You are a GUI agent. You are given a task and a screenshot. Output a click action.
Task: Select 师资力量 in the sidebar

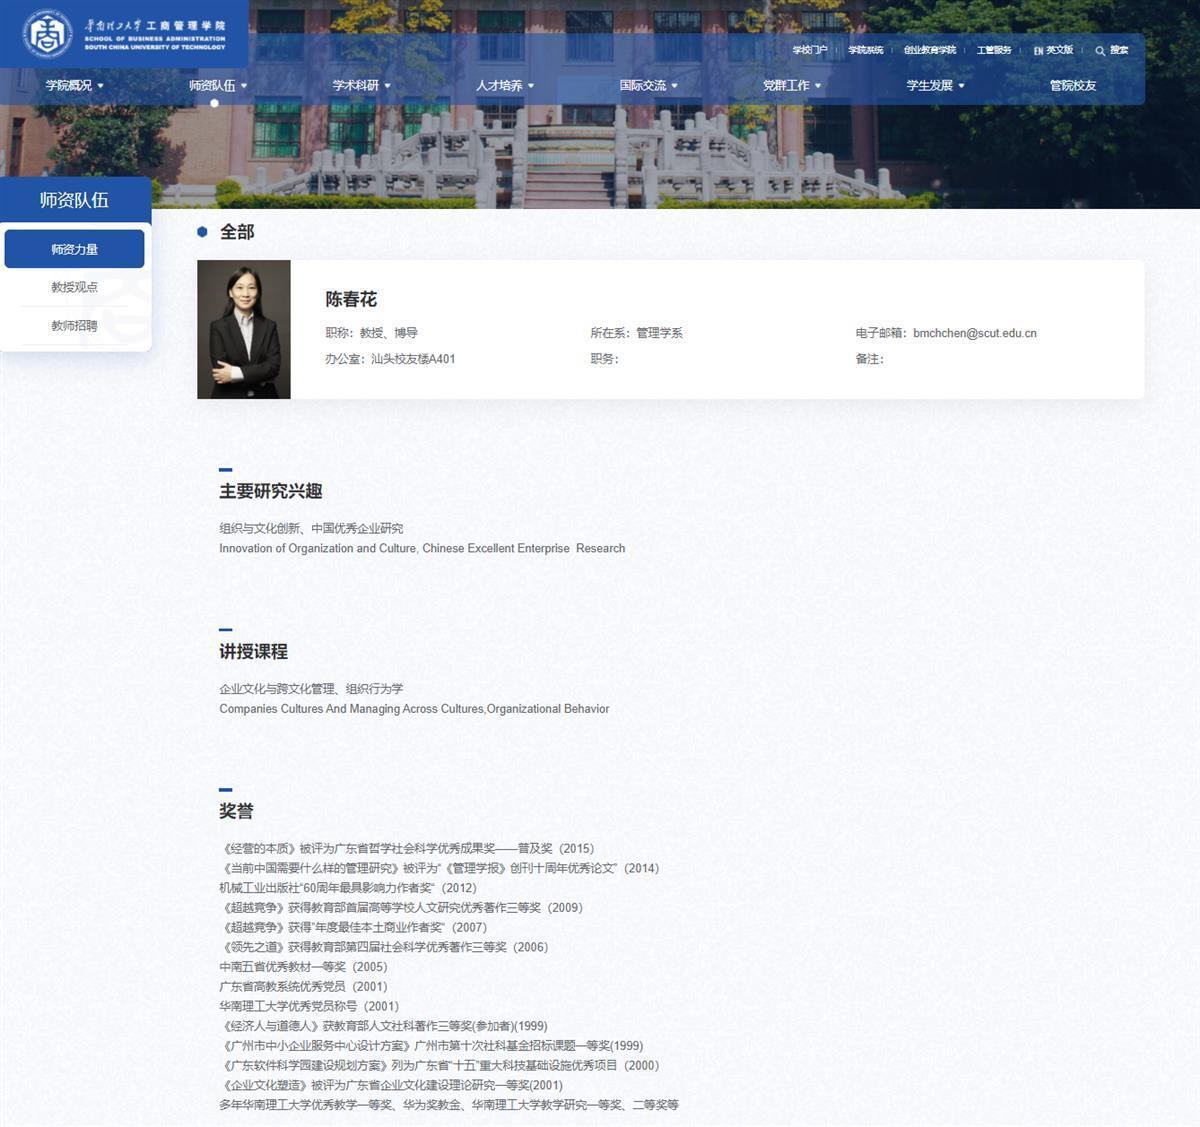coord(74,249)
